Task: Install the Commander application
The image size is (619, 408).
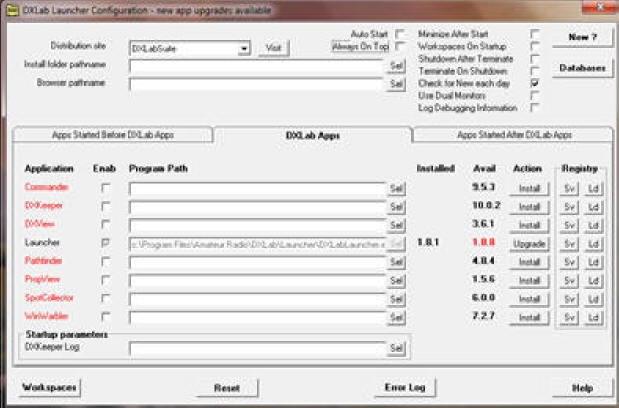Action: coord(529,189)
